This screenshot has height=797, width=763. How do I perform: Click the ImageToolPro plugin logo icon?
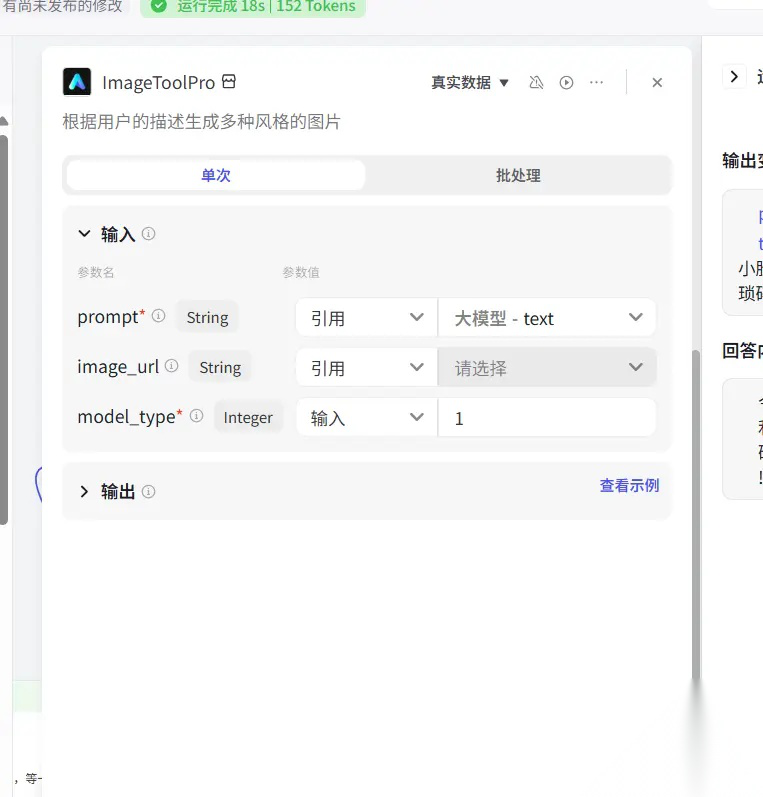pos(77,82)
